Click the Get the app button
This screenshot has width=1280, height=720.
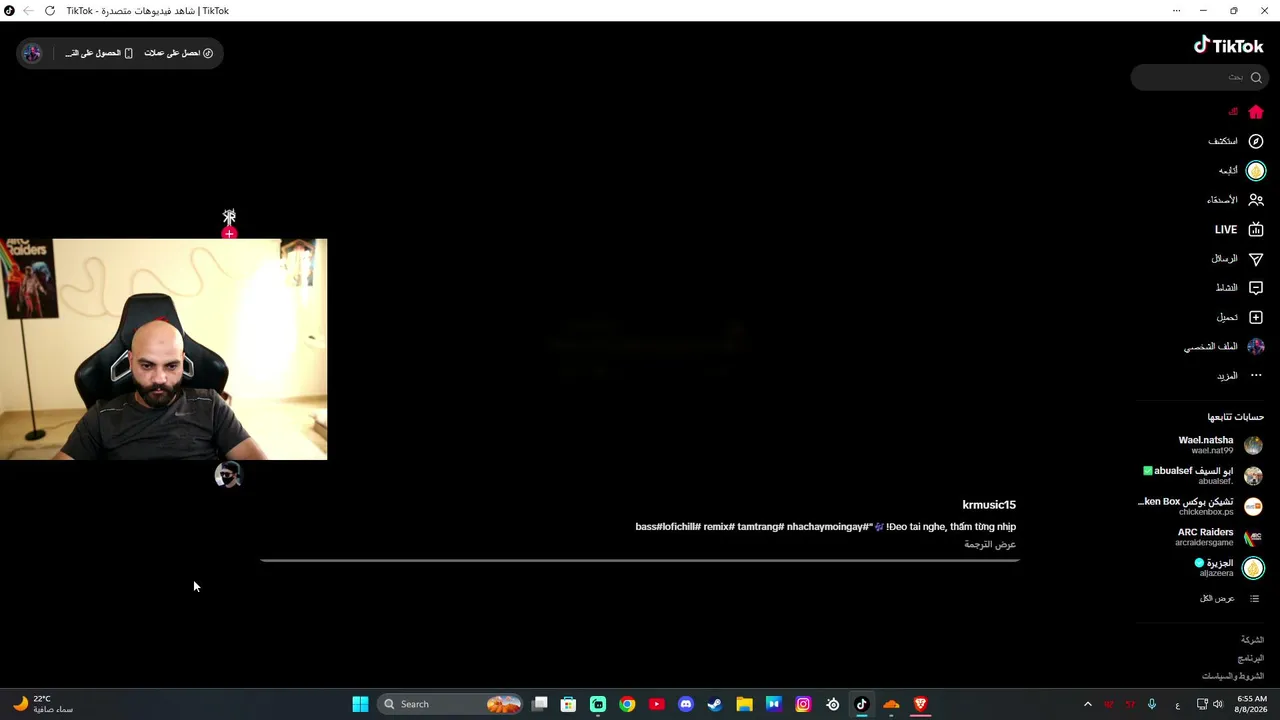(99, 53)
